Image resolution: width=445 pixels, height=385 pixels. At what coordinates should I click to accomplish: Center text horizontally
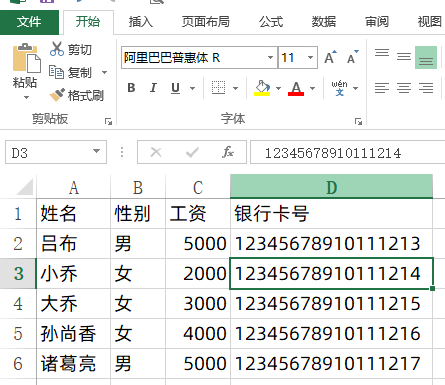pyautogui.click(x=404, y=88)
